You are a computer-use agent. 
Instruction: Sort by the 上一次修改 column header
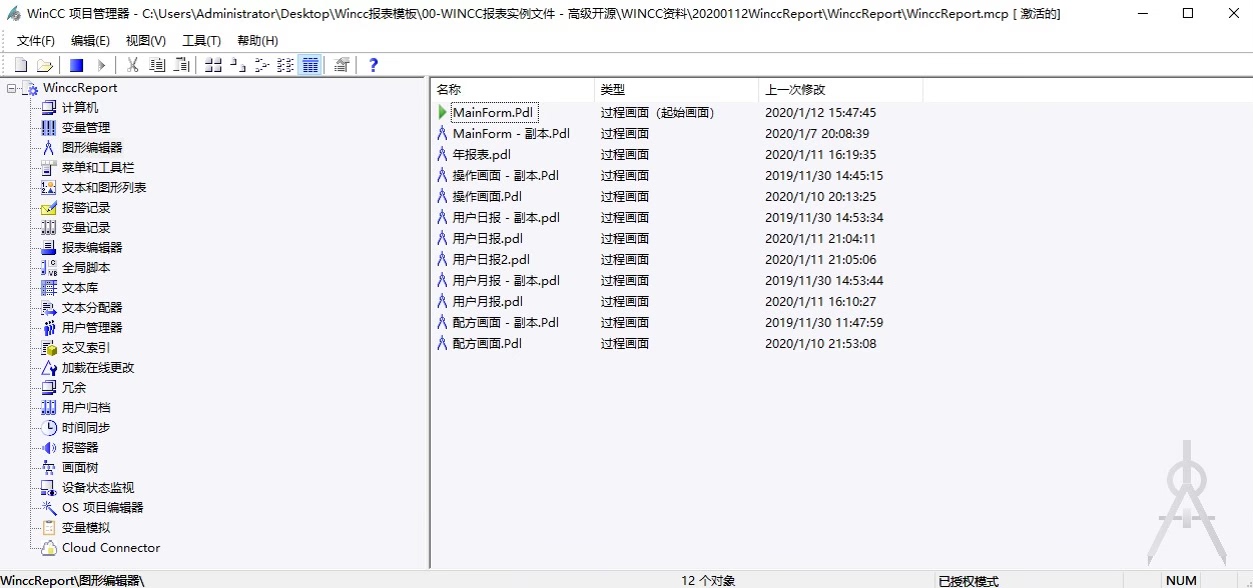[x=841, y=90]
